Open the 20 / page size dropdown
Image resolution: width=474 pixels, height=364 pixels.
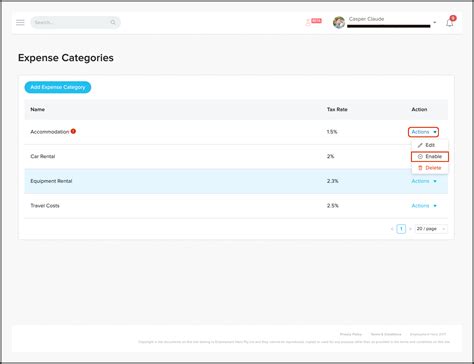point(431,229)
